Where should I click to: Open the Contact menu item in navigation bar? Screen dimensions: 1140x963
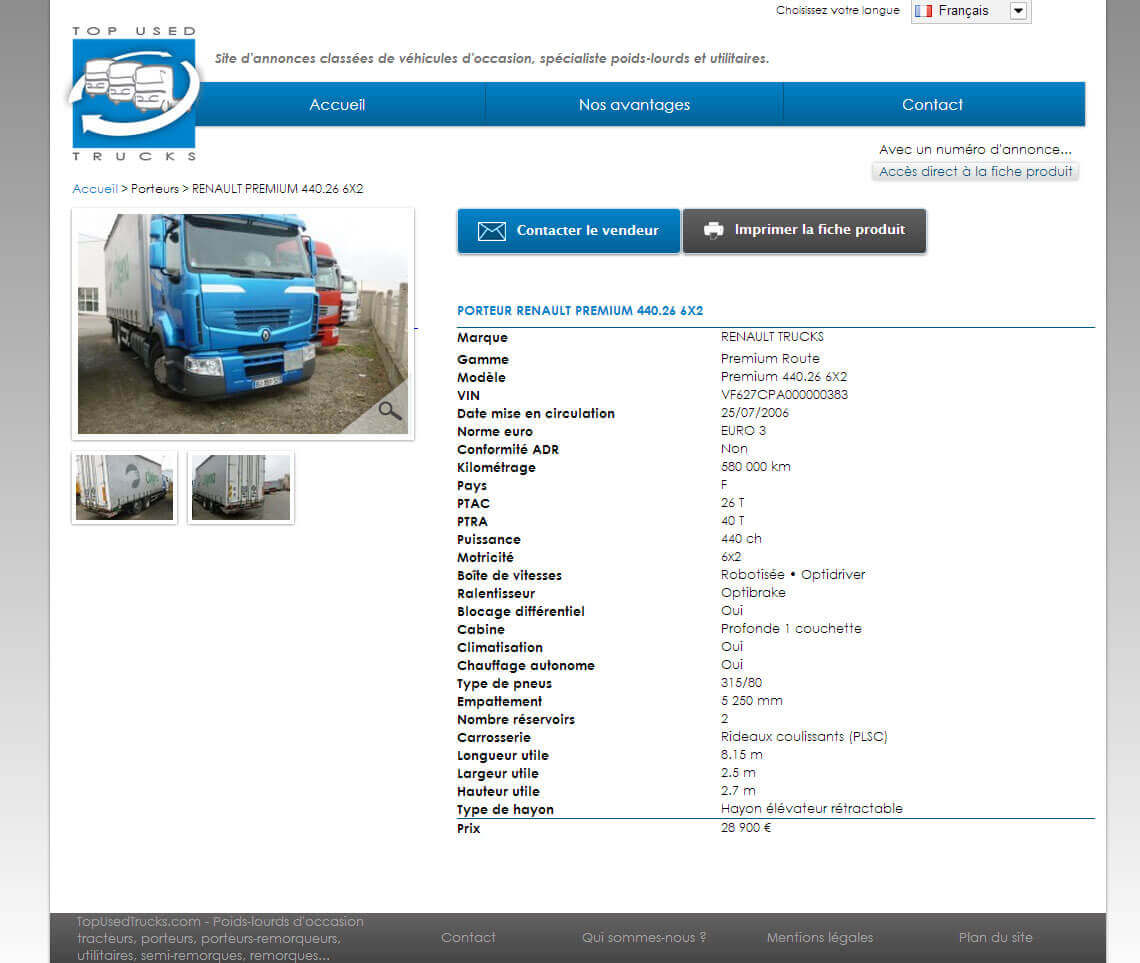click(x=933, y=105)
